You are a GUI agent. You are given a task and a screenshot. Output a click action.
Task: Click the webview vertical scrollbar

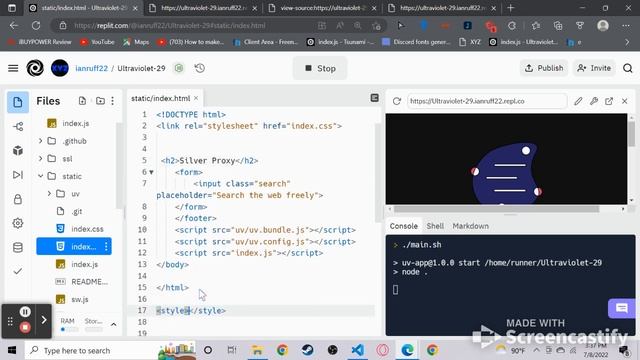click(x=631, y=134)
